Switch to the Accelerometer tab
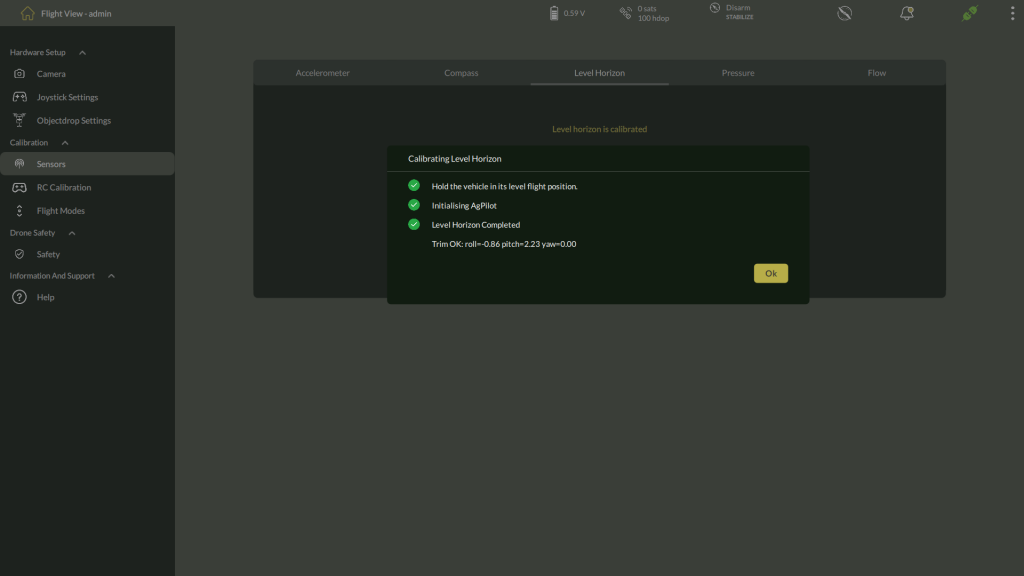 323,72
